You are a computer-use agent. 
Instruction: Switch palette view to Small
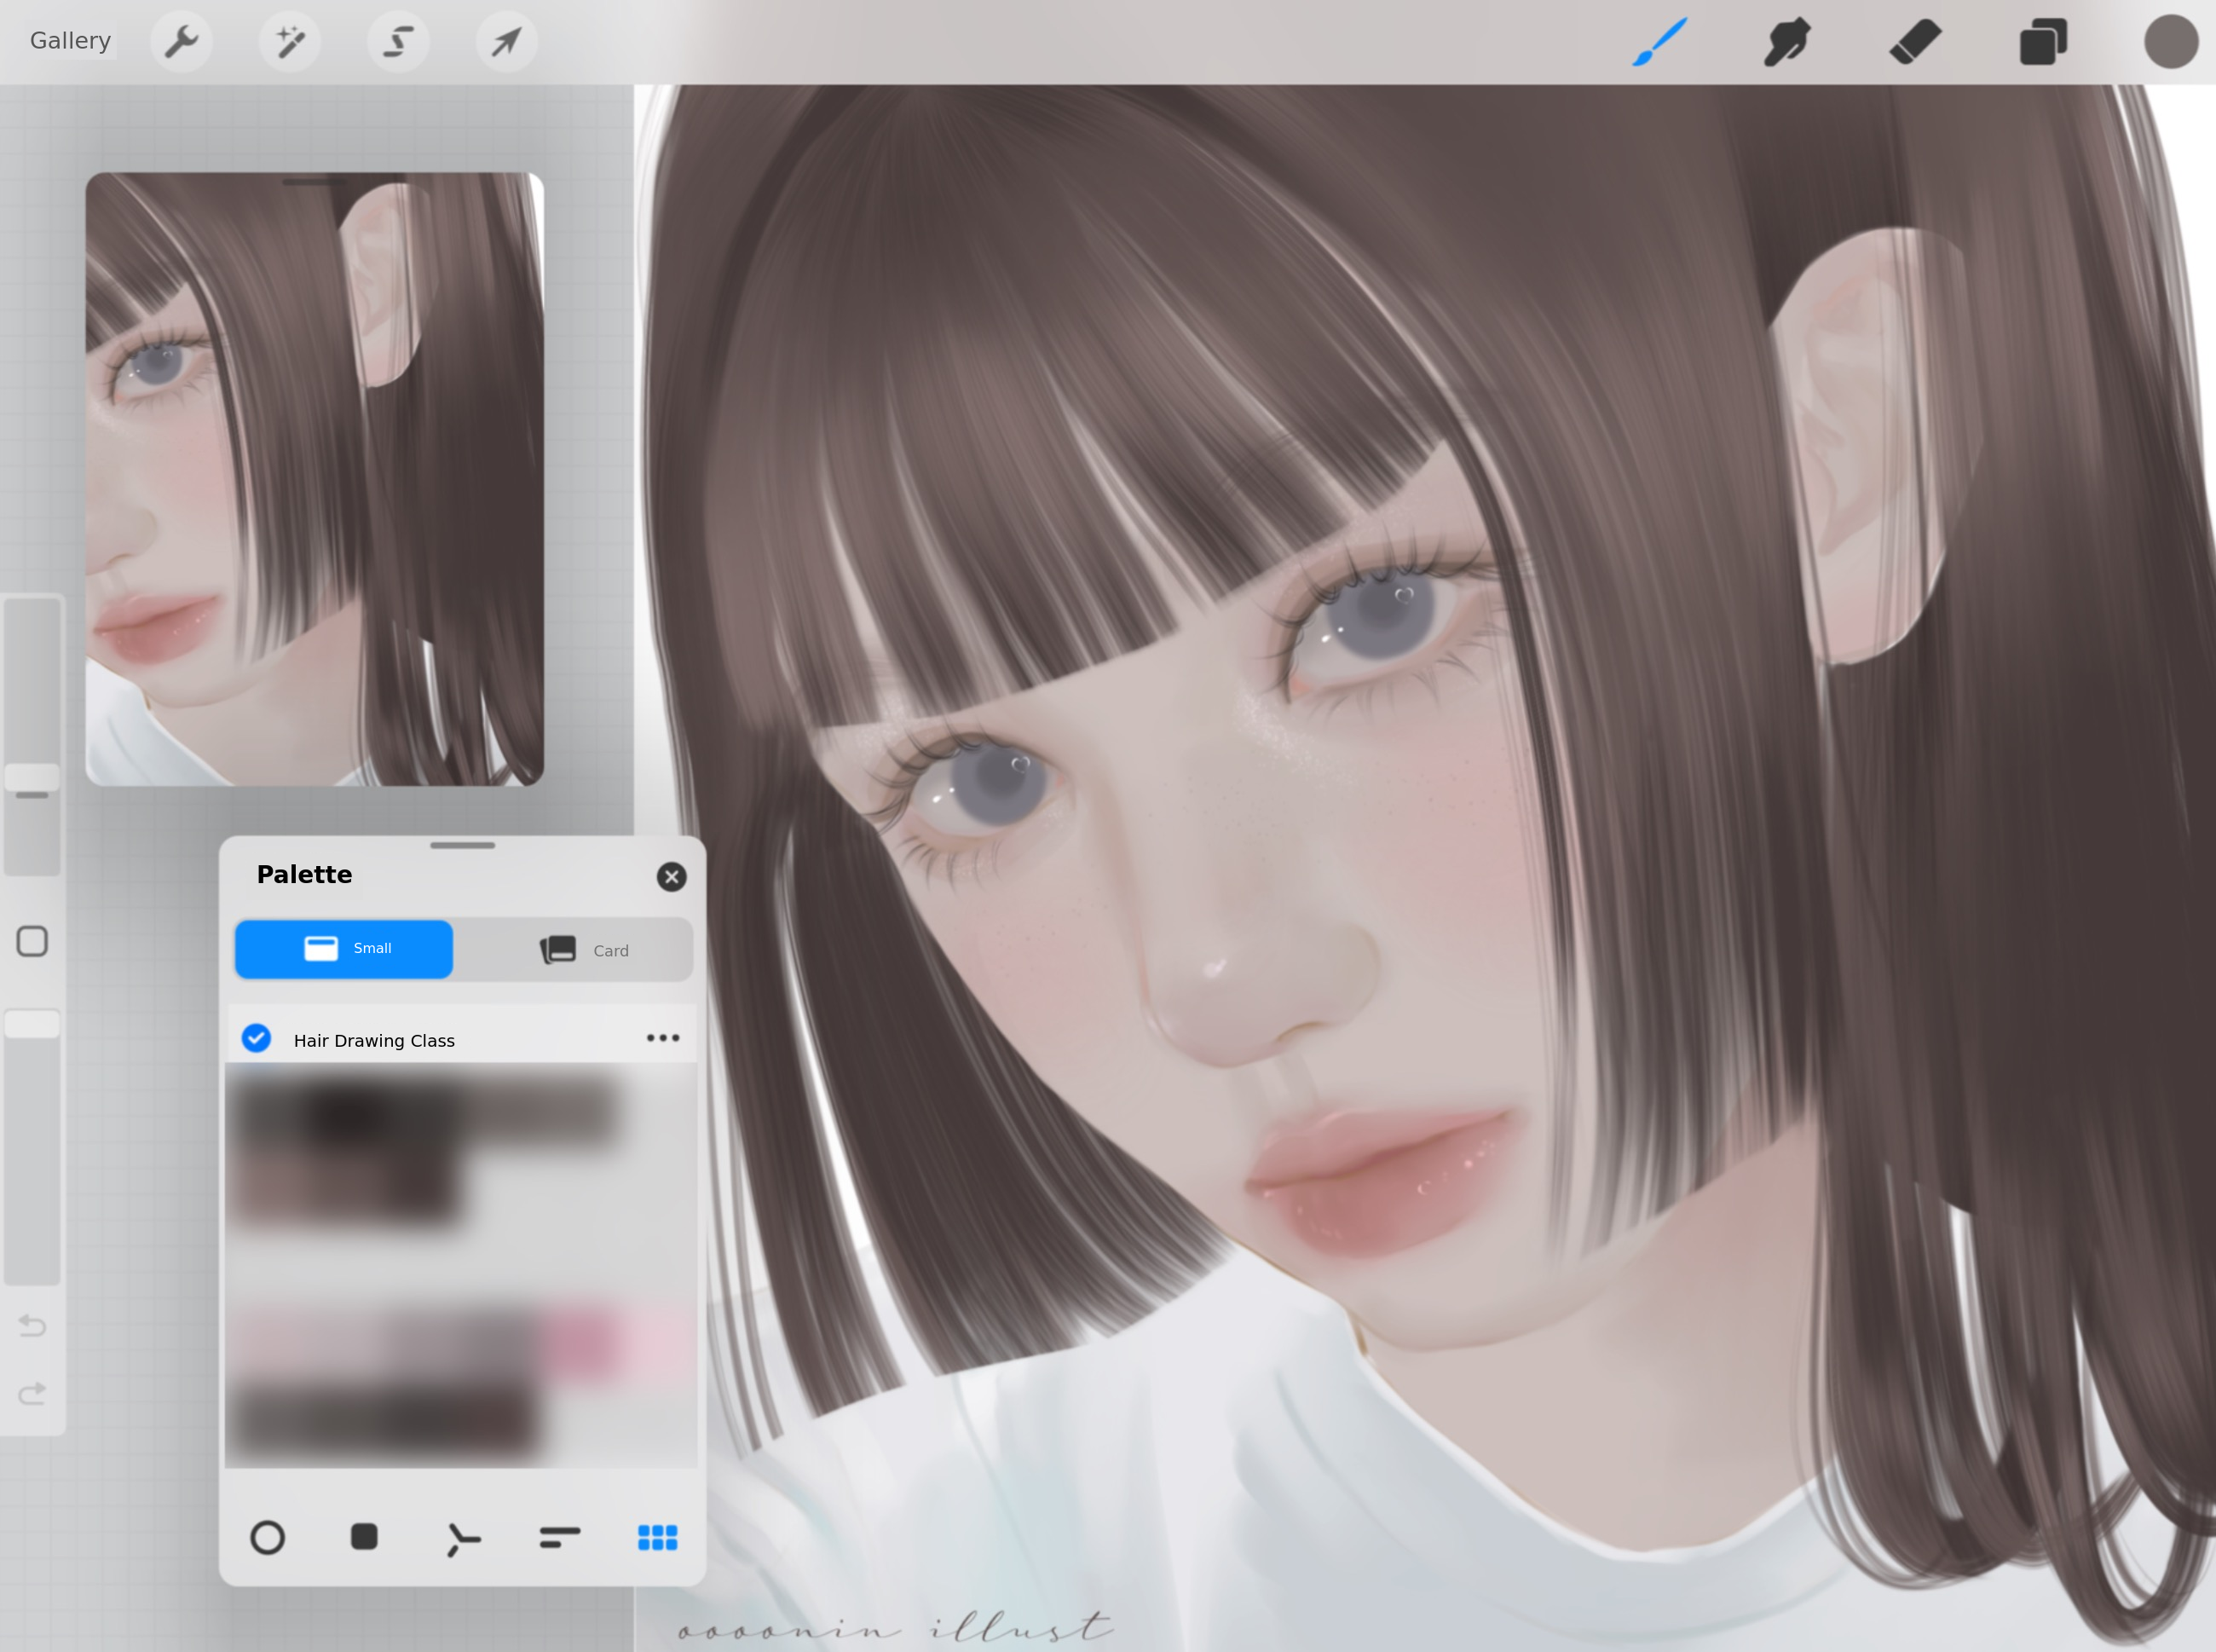point(344,948)
